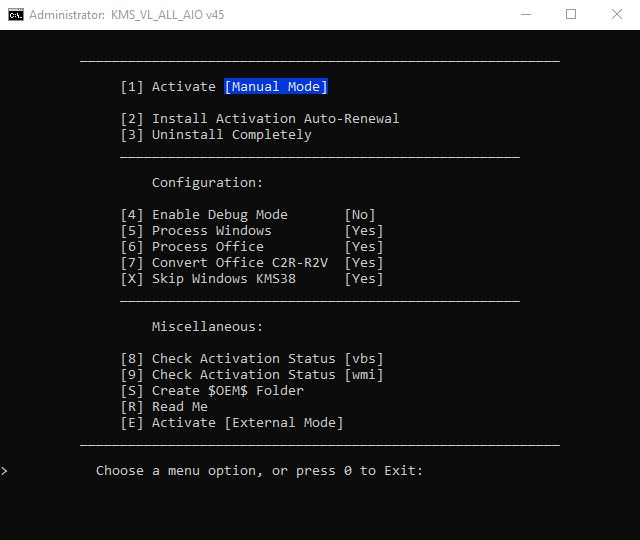Click the window title 'Administrator: KMS_VL_ALL_AIO v45'

pos(127,15)
